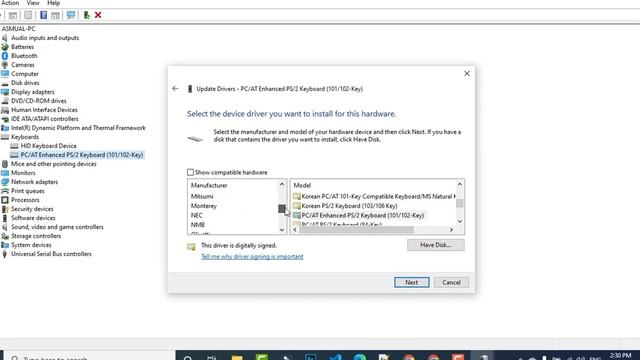Click the Model list horizontal scrollbar thumb
640x360 pixels.
[356, 230]
